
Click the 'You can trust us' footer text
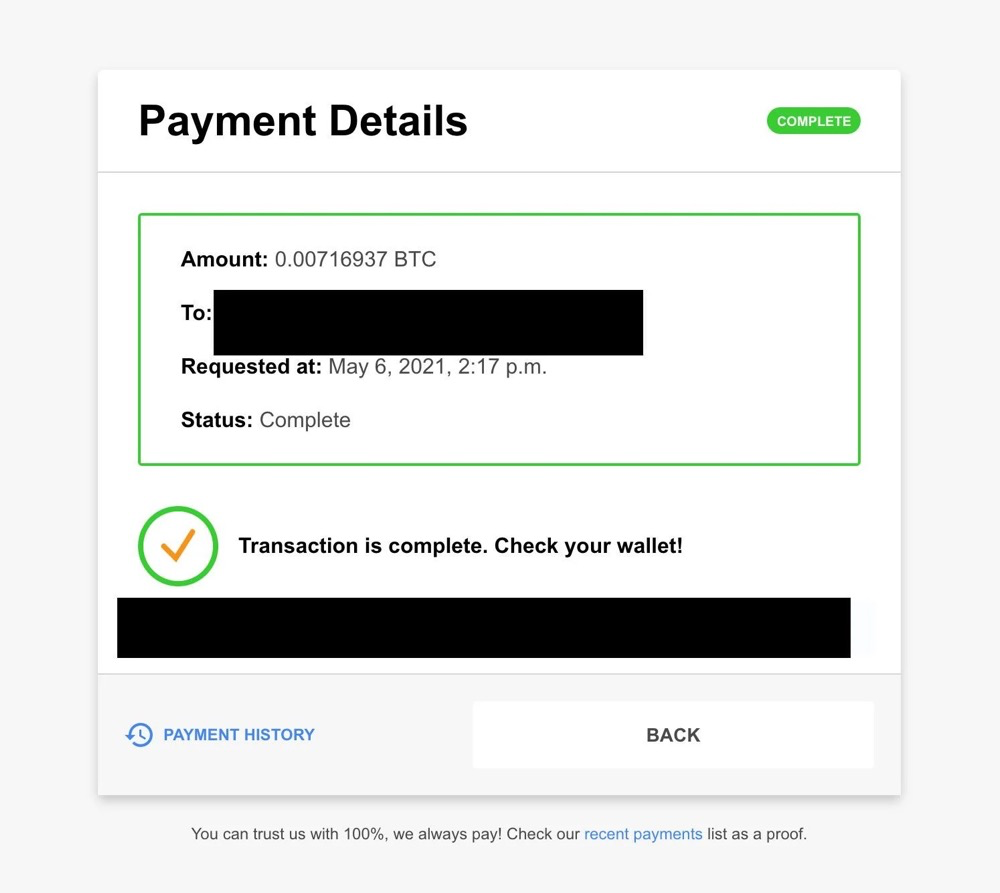coord(385,833)
